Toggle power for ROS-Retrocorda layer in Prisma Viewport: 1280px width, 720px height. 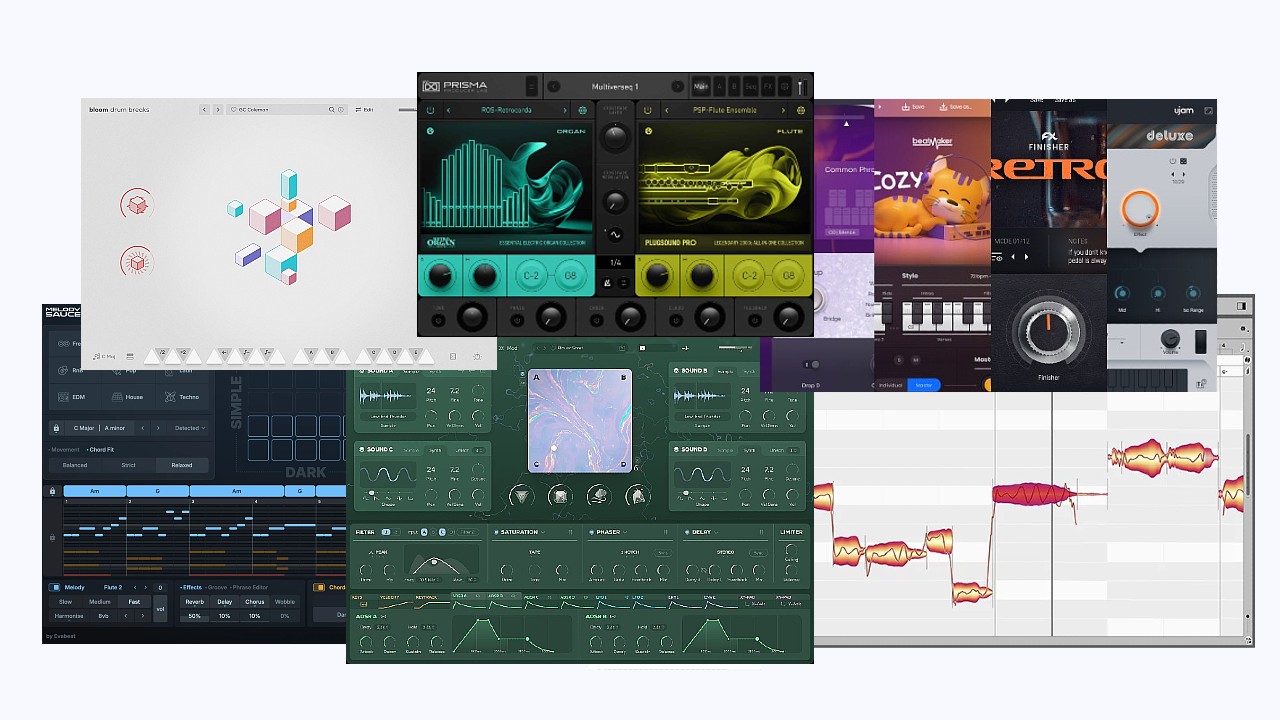[x=431, y=110]
